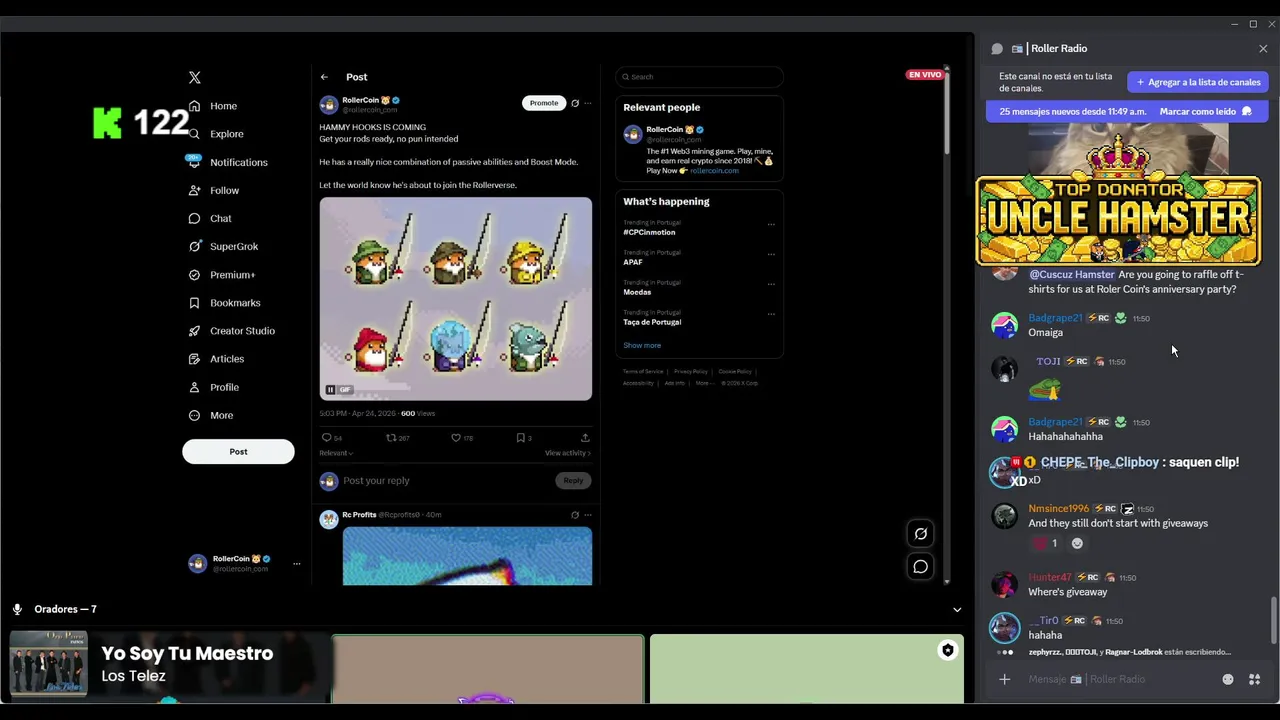This screenshot has width=1280, height=720.
Task: Click the Grok icon beside Promote
Action: point(575,103)
